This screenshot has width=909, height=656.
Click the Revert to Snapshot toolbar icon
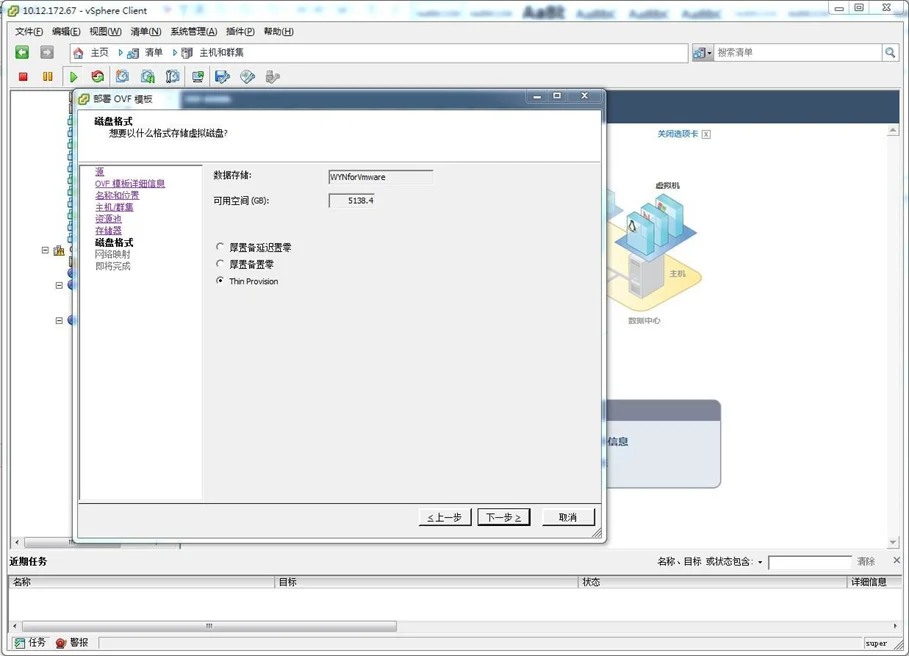click(148, 76)
